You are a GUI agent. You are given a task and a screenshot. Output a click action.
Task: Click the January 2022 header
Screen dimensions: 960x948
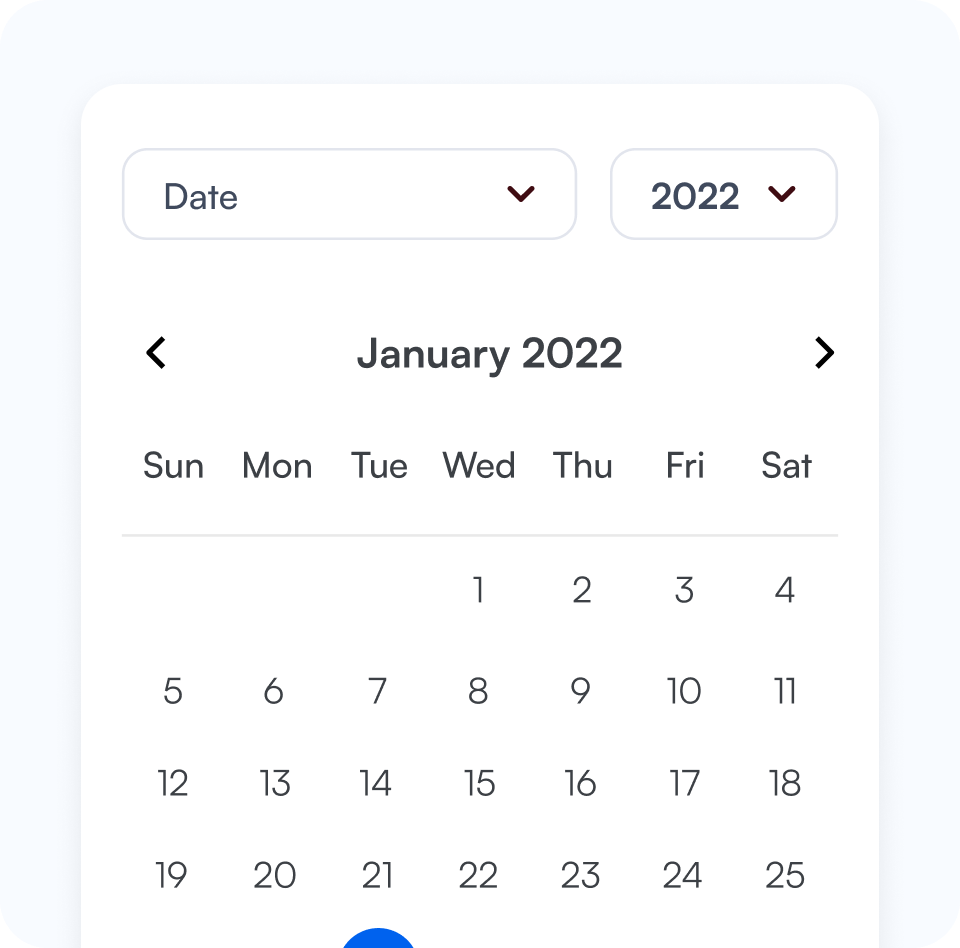[491, 353]
